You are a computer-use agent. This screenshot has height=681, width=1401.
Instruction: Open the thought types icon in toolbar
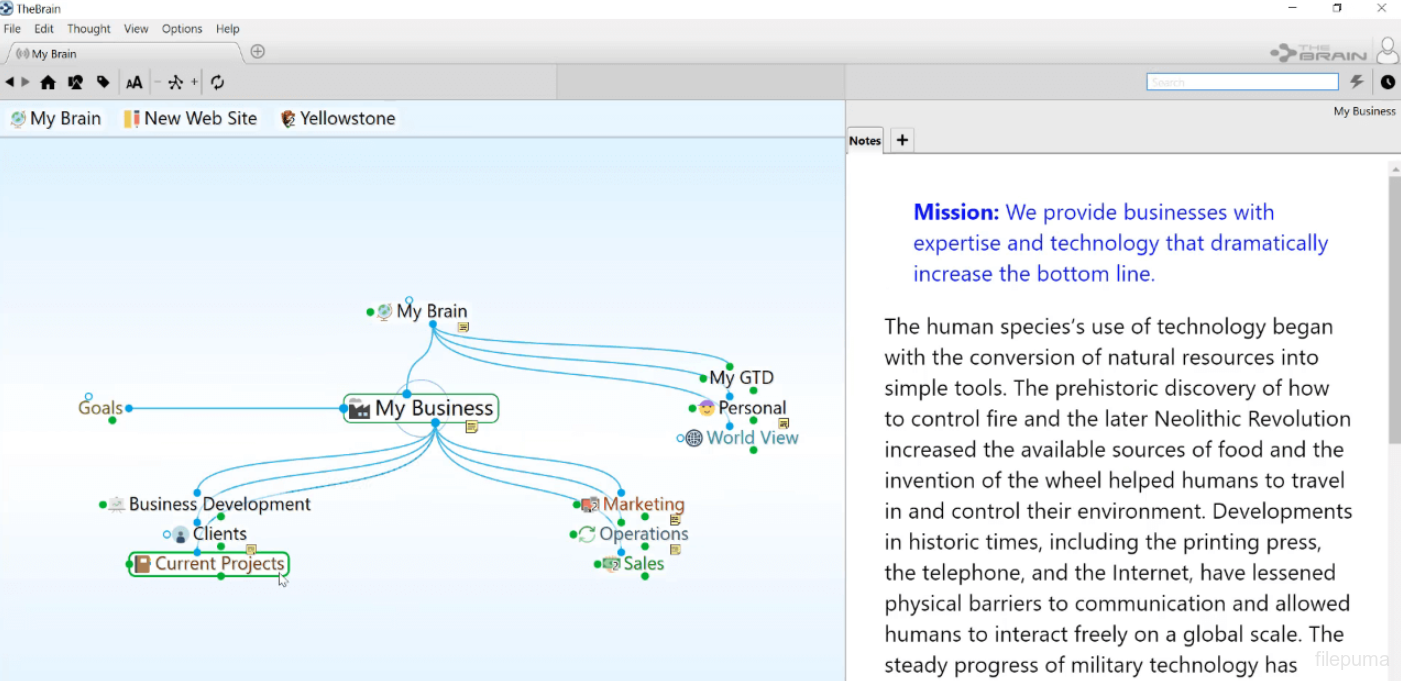75,83
